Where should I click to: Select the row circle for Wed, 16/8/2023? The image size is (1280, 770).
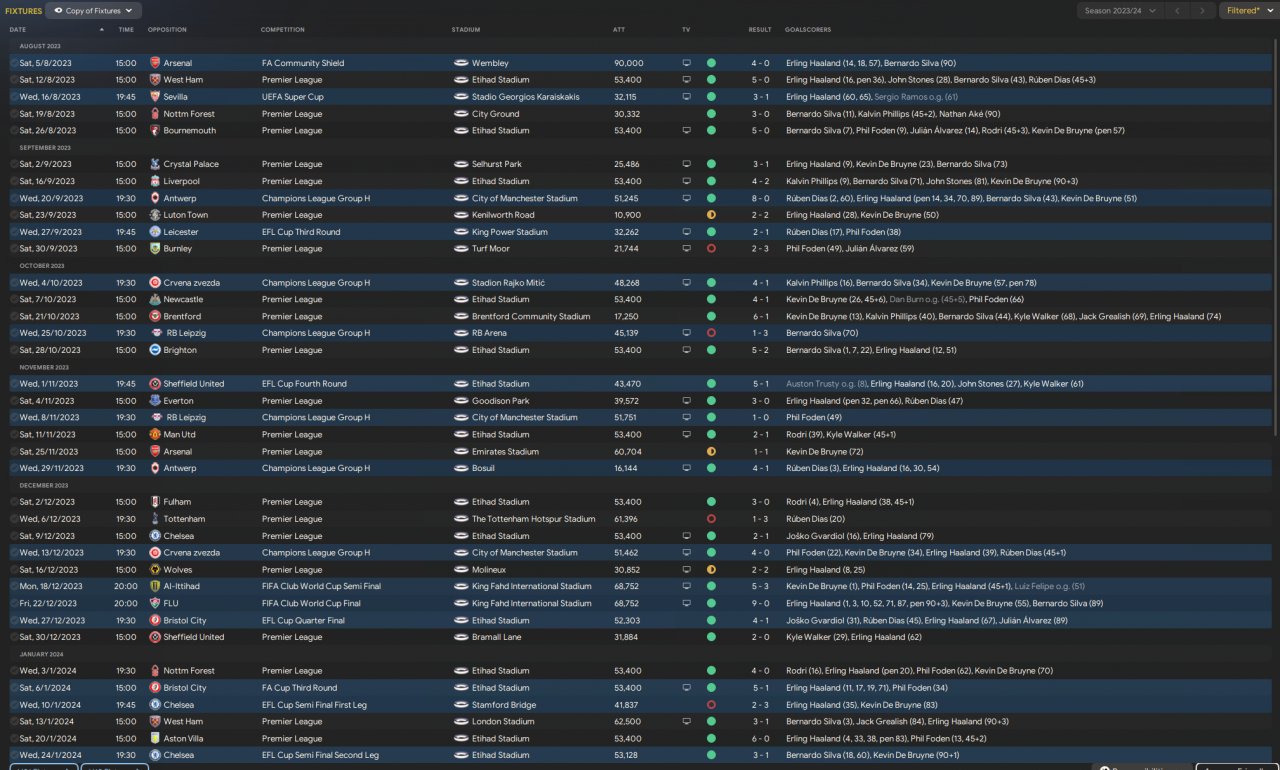14,97
